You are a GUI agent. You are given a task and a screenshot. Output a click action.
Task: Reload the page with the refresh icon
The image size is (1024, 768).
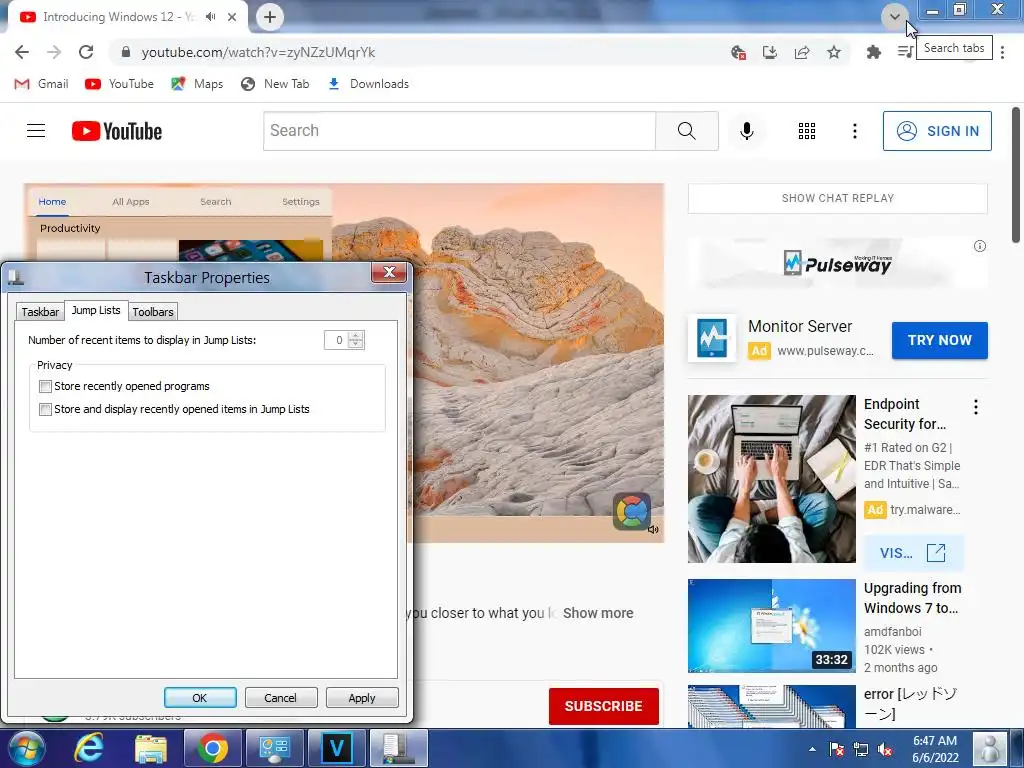(86, 52)
